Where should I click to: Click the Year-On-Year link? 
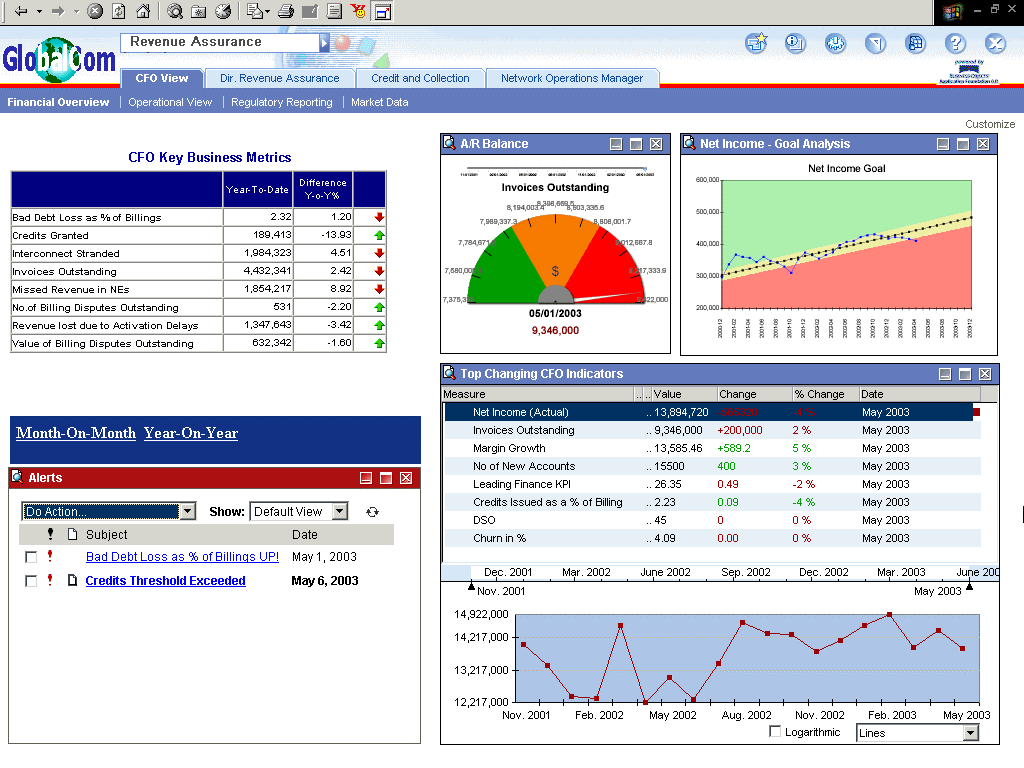[191, 433]
